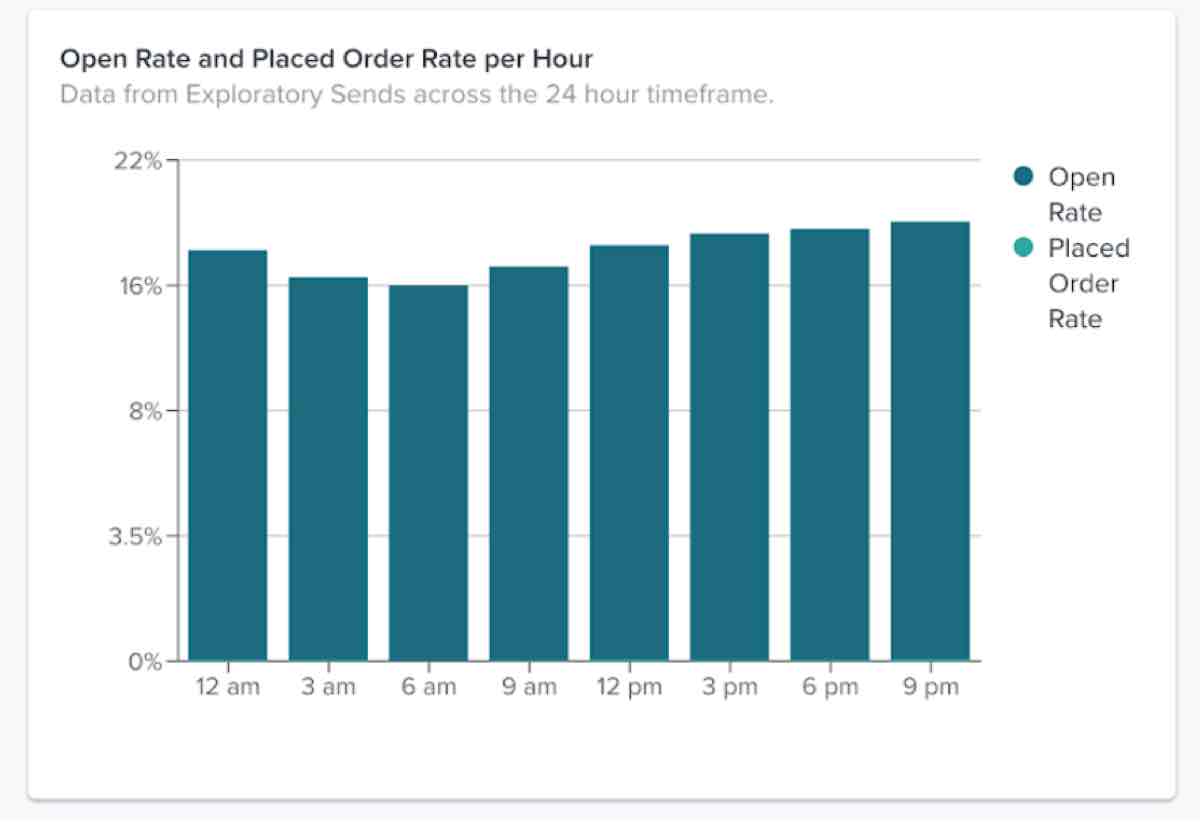1200x824 pixels.
Task: Click the Exploratory Sends subtitle text
Action: tap(416, 96)
